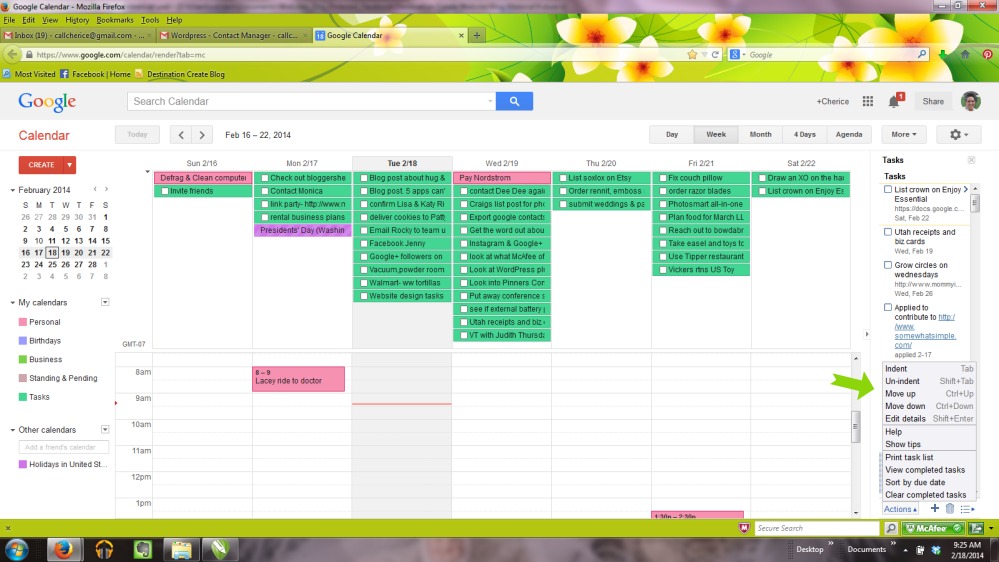Bookmark page with the star icon

pos(692,55)
